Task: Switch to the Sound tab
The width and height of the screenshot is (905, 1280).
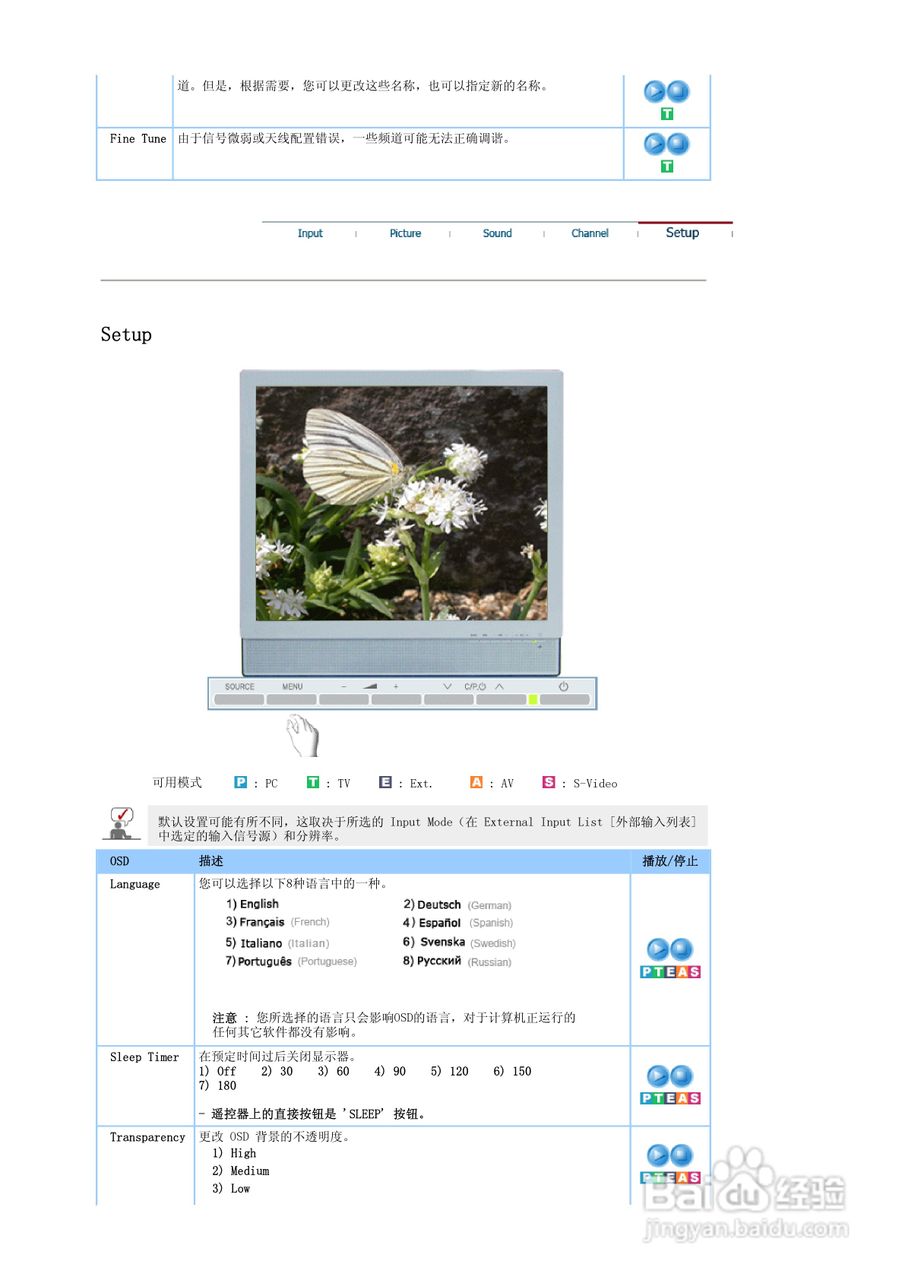Action: coord(497,233)
